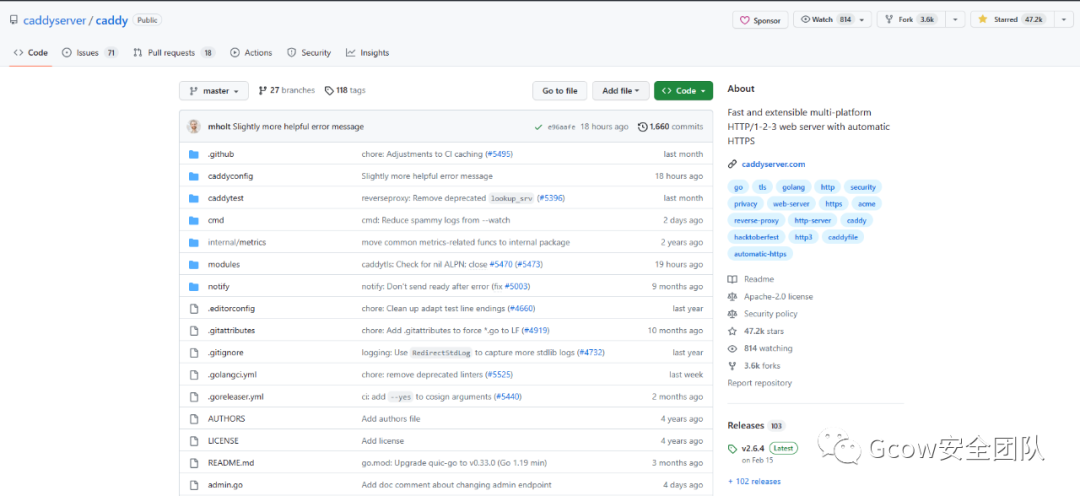
Task: Click mholt's avatar image
Action: tap(194, 127)
